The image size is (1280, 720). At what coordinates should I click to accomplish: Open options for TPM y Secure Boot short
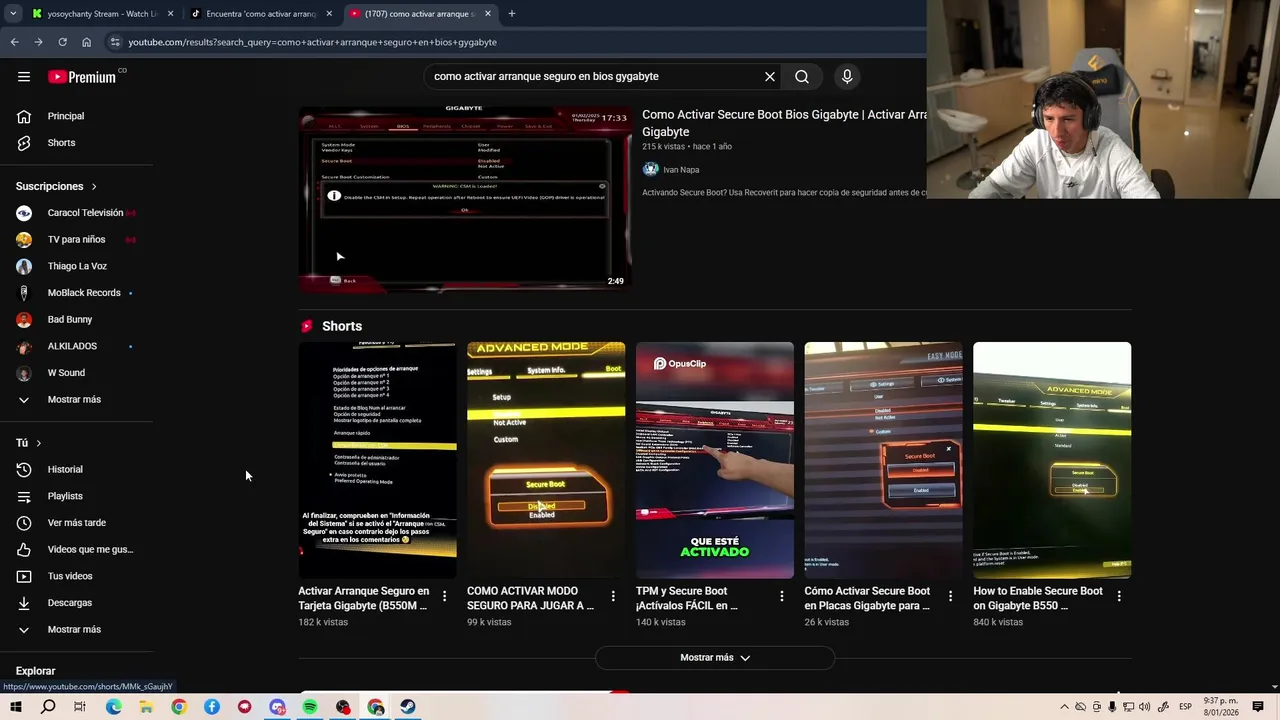[782, 596]
